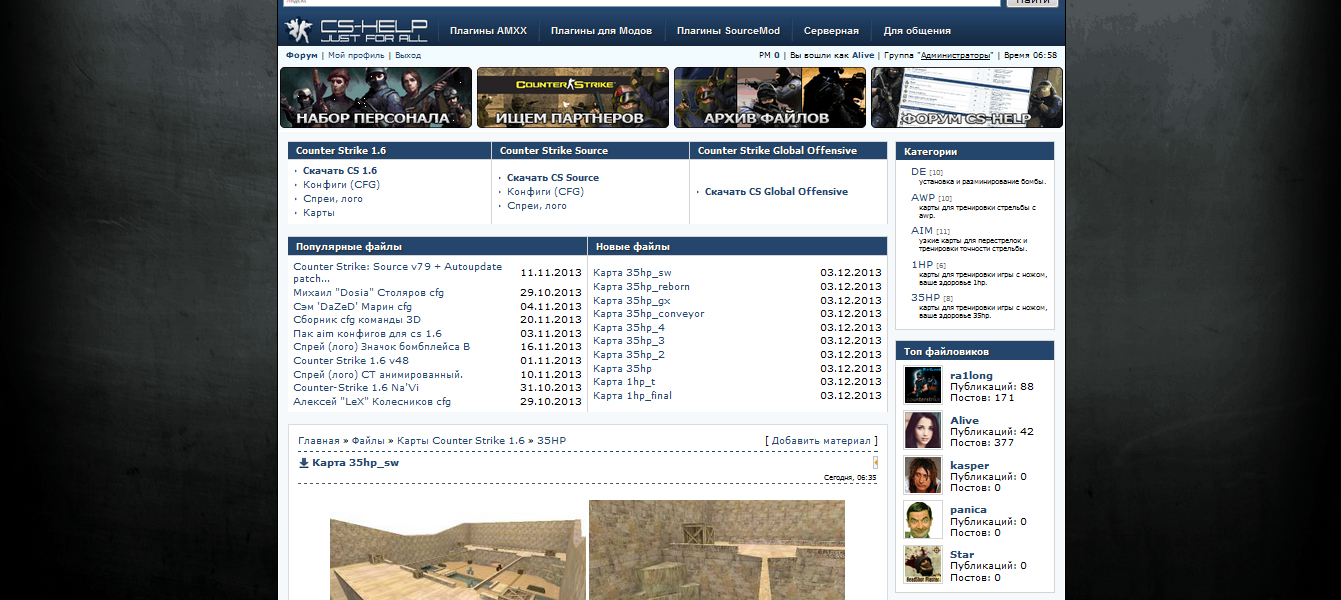The height and width of the screenshot is (600, 1341).
Task: Click the CS-HELP site logo
Action: coord(356,30)
